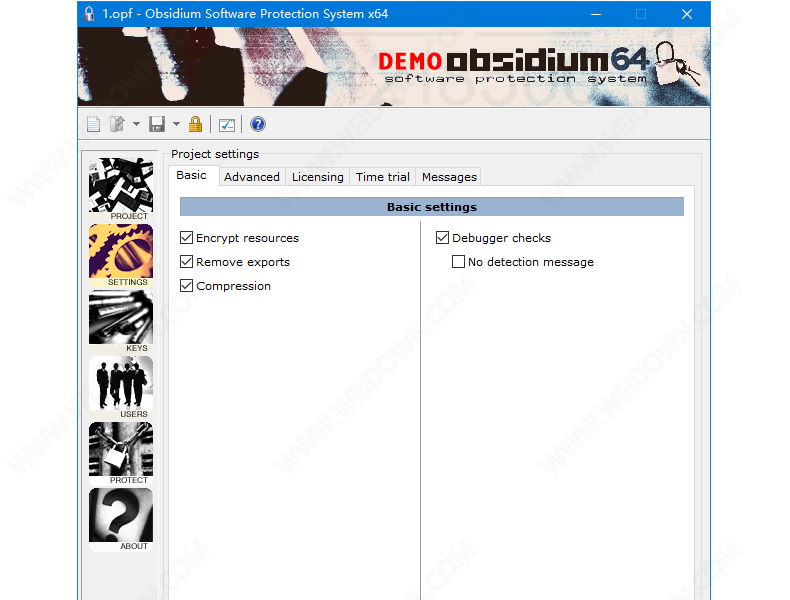Screen dimensions: 790x600
Task: Click the checkmark options toolbar icon
Action: coord(227,124)
